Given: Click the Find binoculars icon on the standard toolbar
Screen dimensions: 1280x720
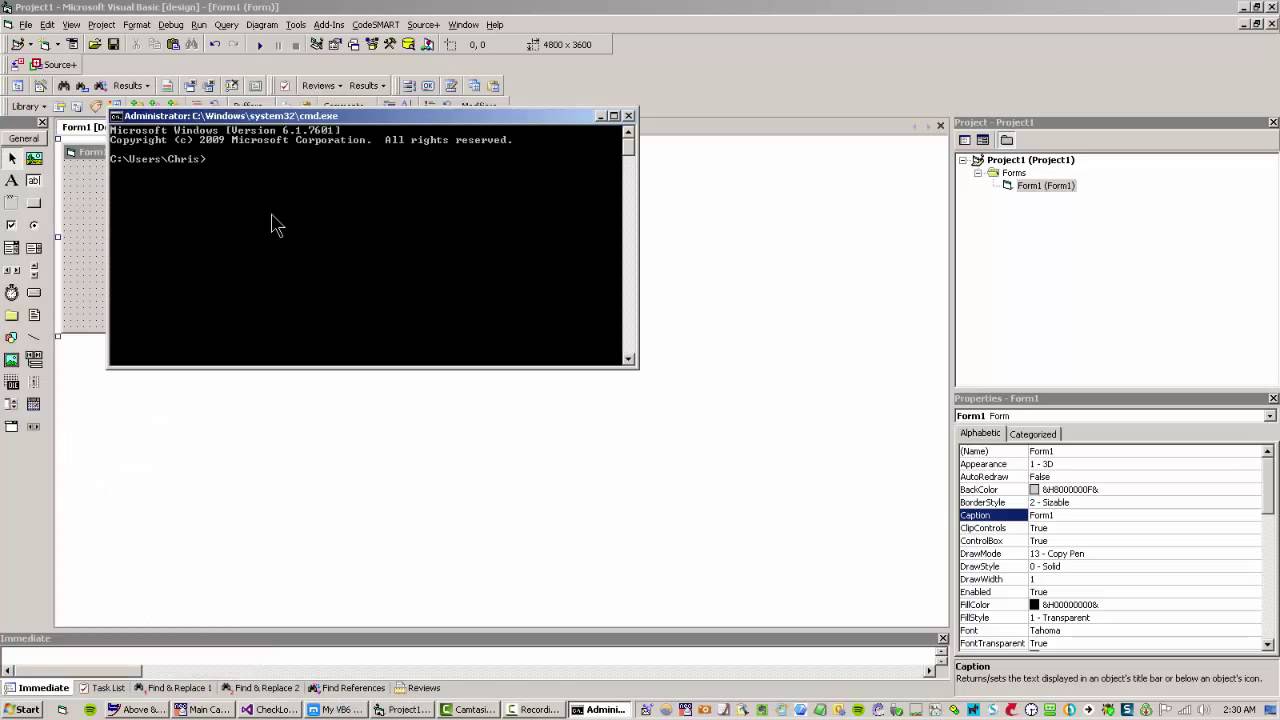Looking at the screenshot, I should (191, 44).
